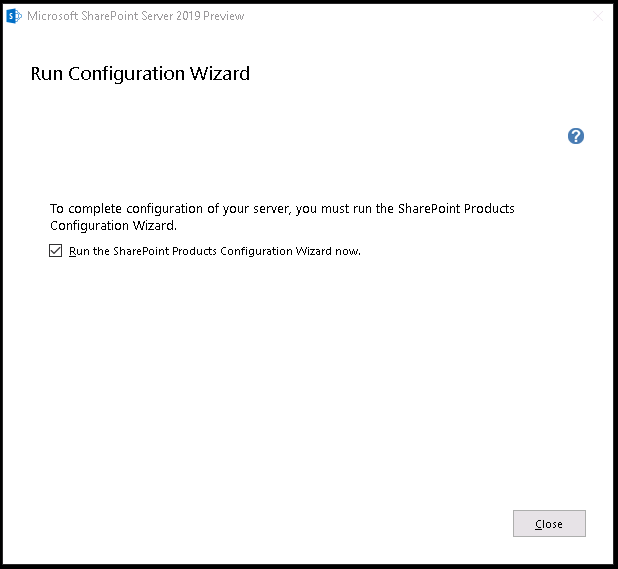The height and width of the screenshot is (569, 618).
Task: Click the 'Microsoft SharePoint Server 2019 Preview' title
Action: point(136,16)
